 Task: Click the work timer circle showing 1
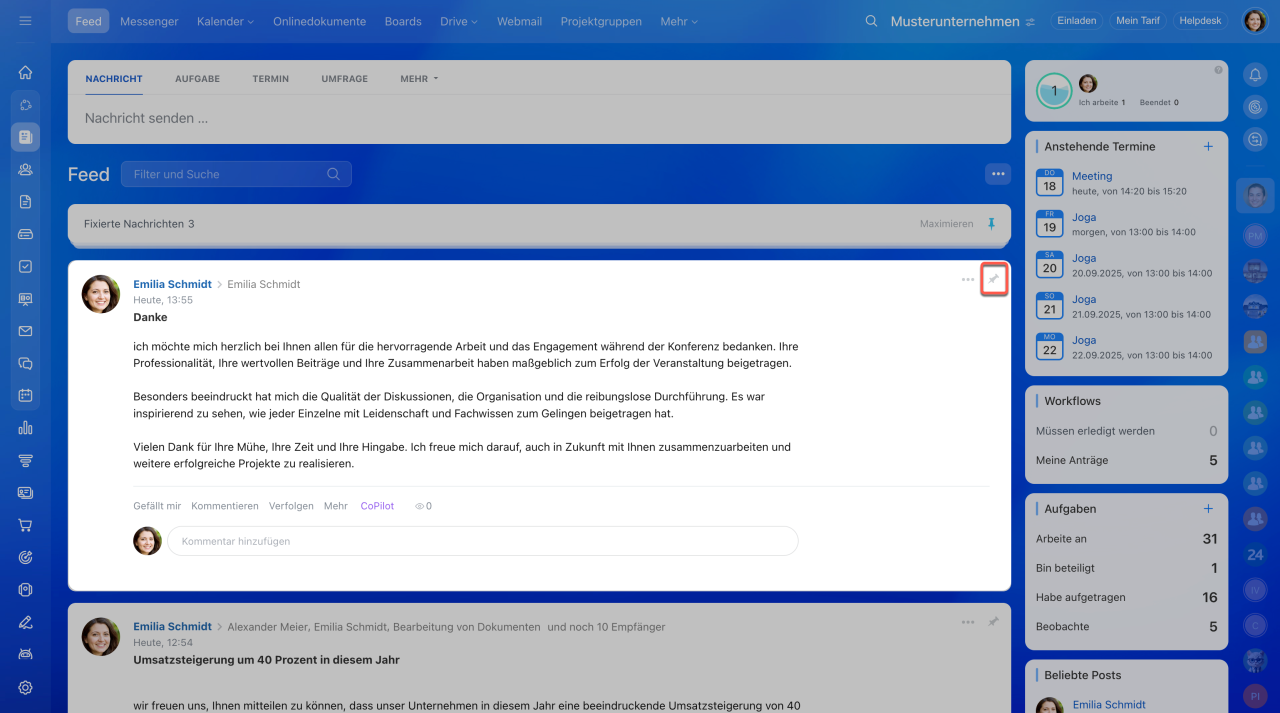click(x=1054, y=91)
